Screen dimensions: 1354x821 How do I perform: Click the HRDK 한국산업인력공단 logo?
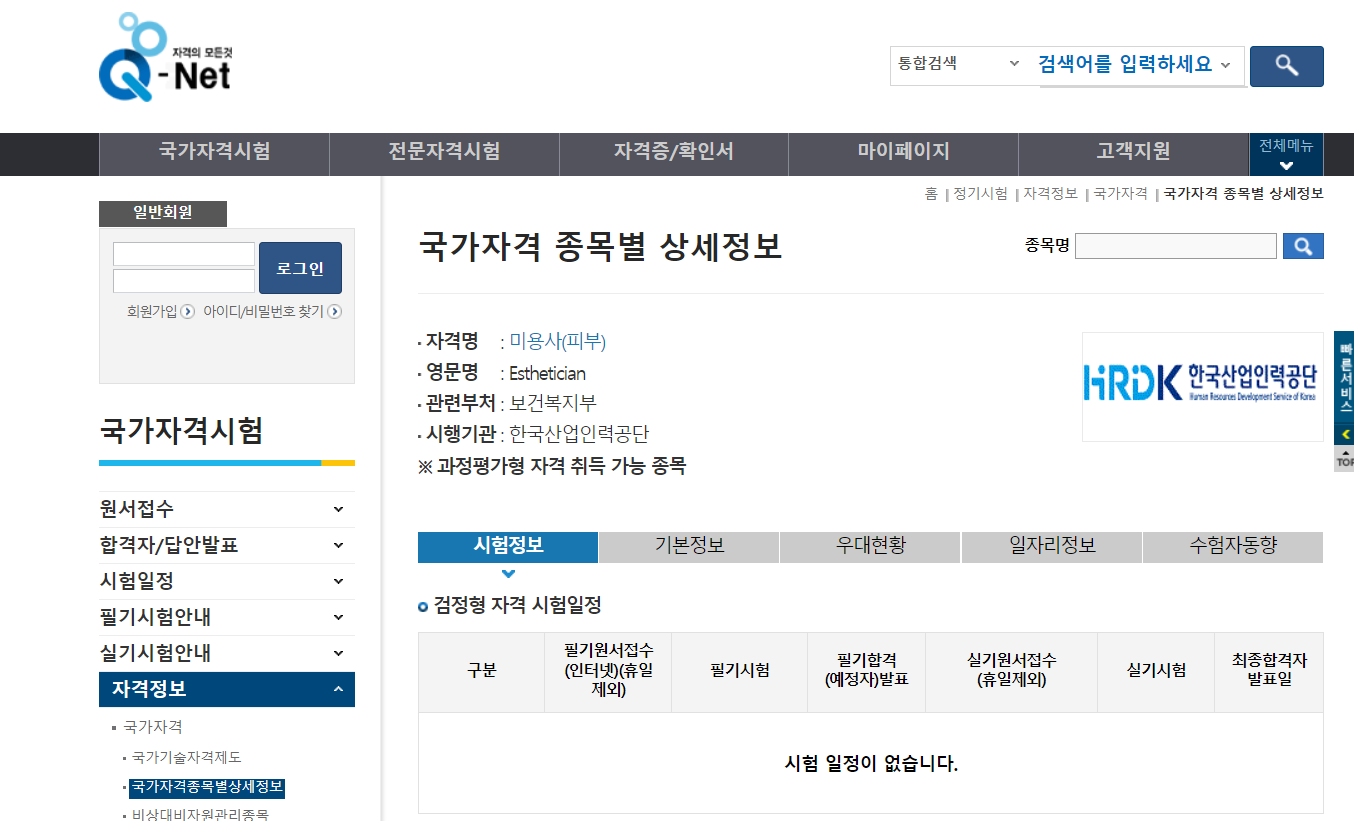pos(1202,387)
